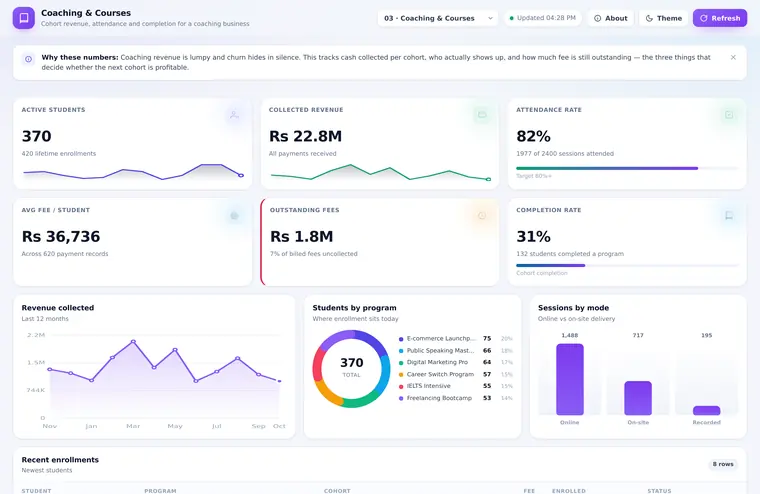The width and height of the screenshot is (760, 494).
Task: Click 420 lifetime enrollments text
Action: (59, 154)
